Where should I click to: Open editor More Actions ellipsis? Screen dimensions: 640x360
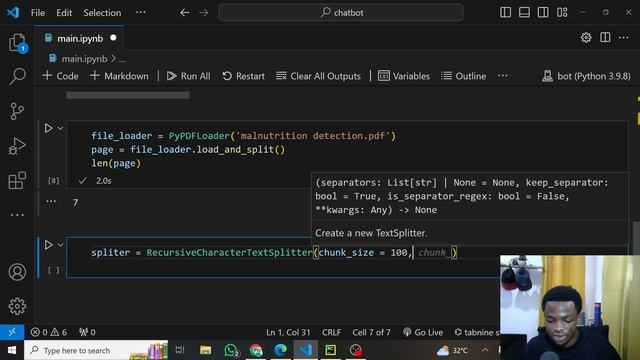[x=624, y=38]
